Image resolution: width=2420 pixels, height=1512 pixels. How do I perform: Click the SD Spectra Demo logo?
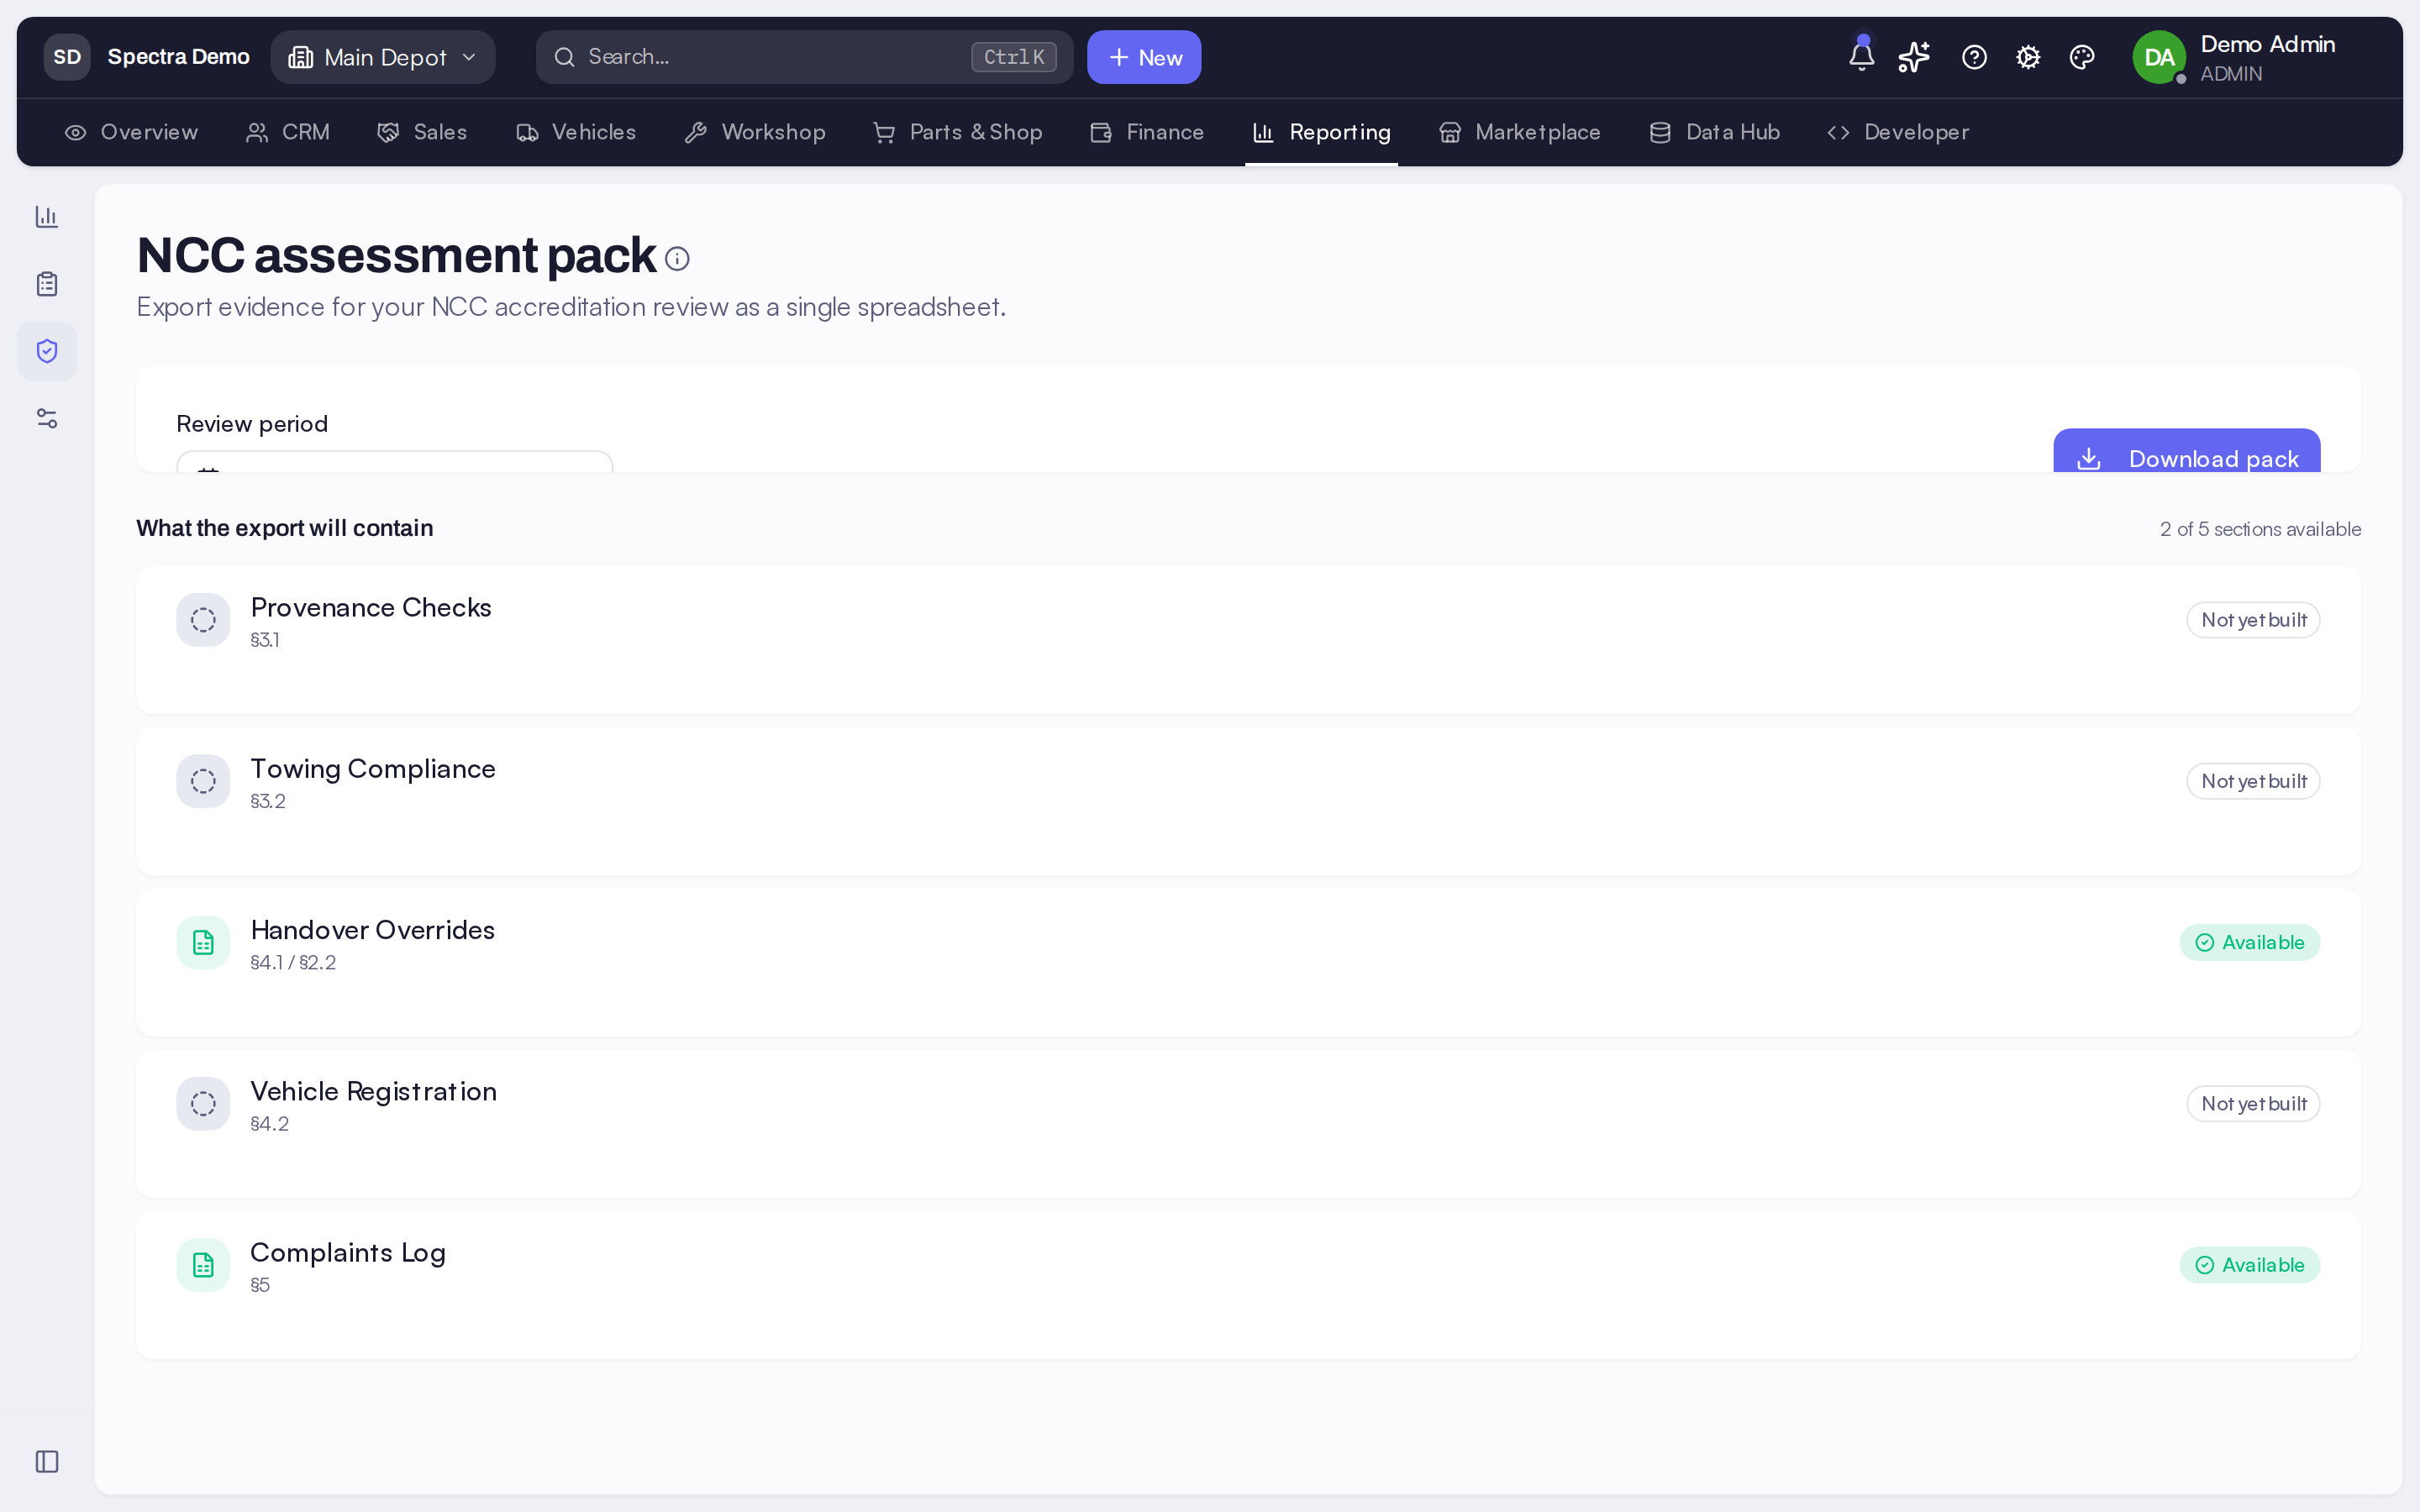click(x=147, y=57)
